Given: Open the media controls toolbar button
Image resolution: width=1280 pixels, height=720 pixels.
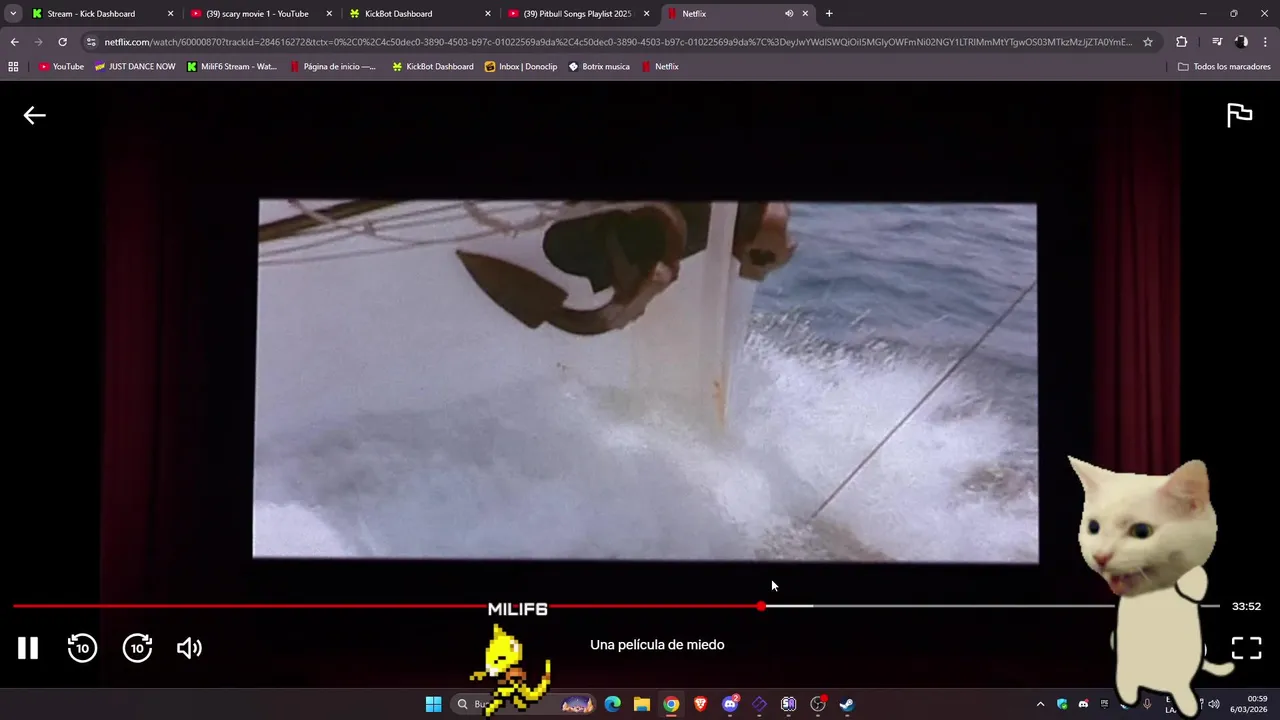Looking at the screenshot, I should click(1217, 42).
